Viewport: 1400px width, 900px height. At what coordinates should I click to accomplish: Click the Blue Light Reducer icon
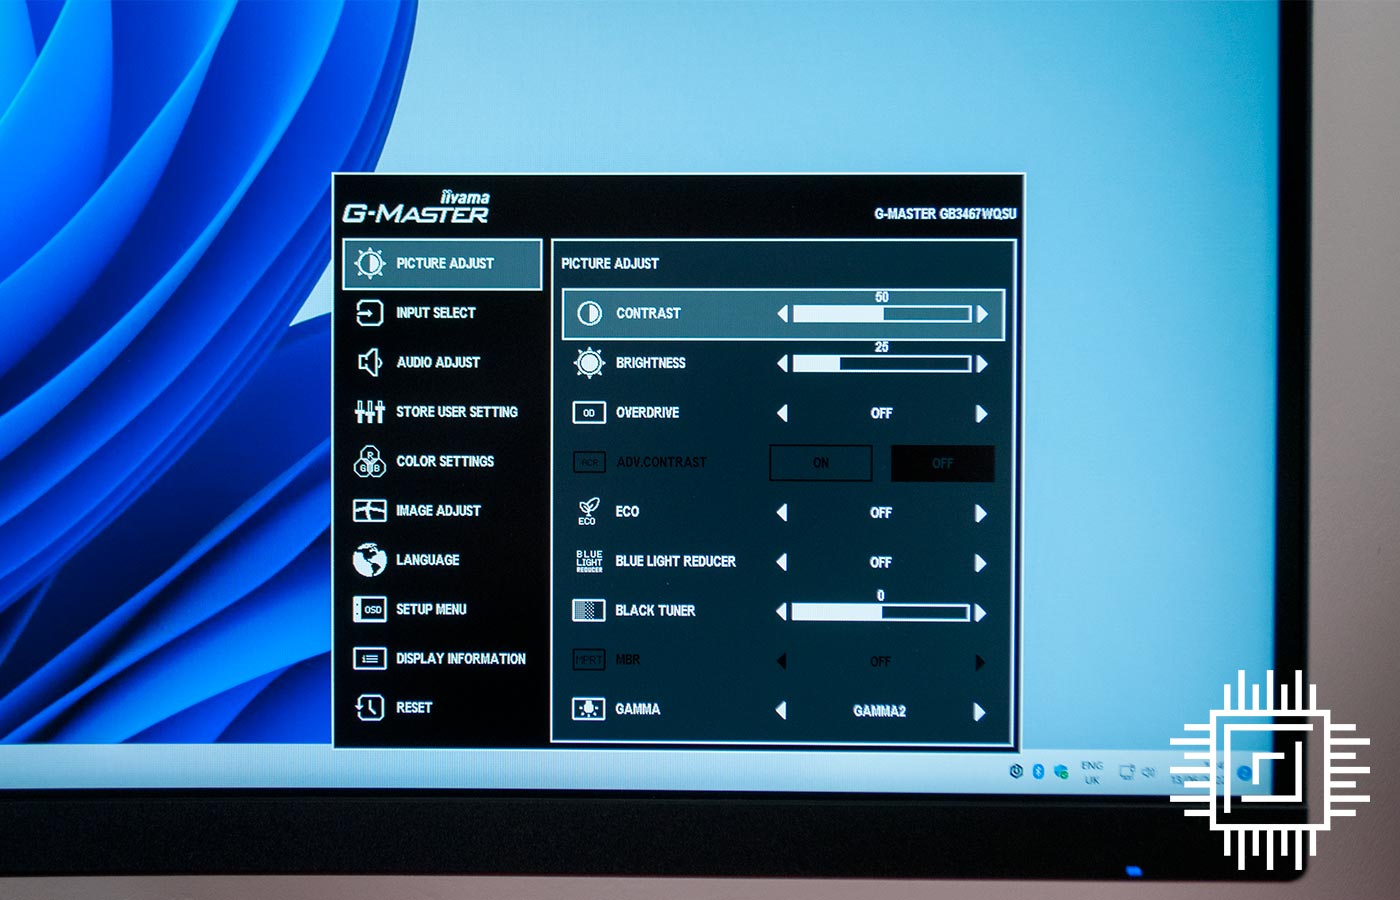click(589, 561)
